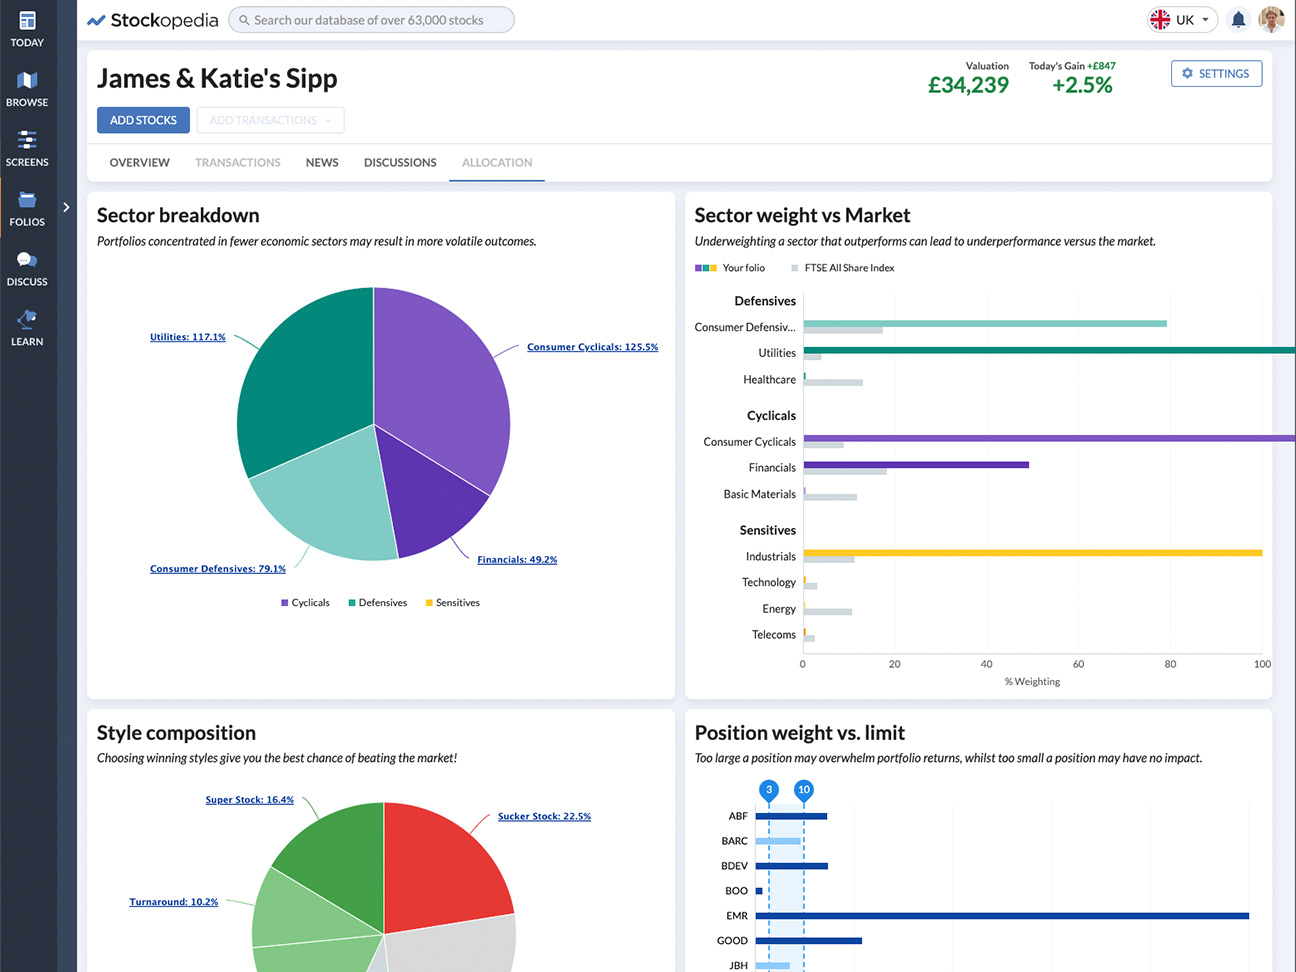Click the EMR position weight bar

1002,915
